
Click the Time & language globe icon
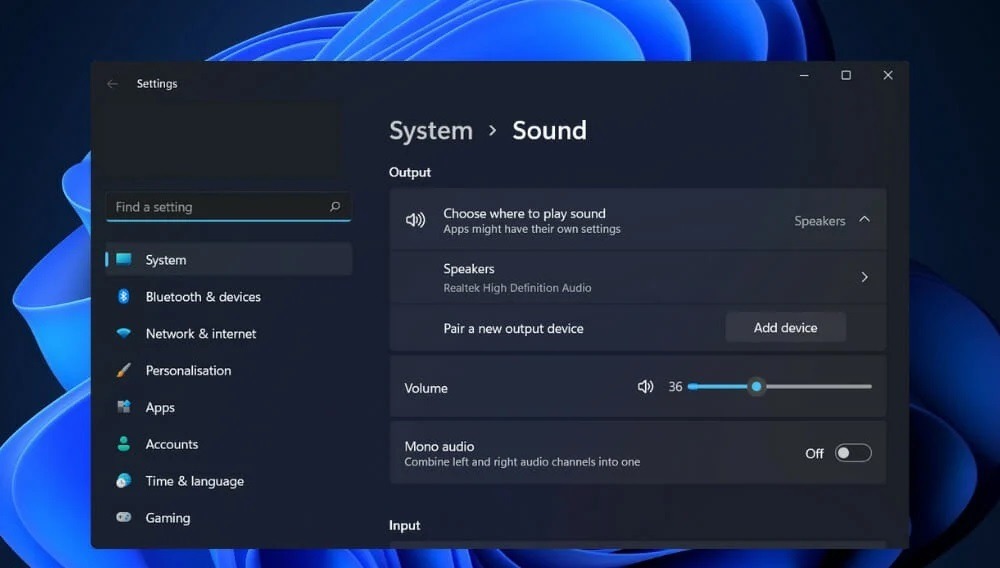(x=124, y=481)
